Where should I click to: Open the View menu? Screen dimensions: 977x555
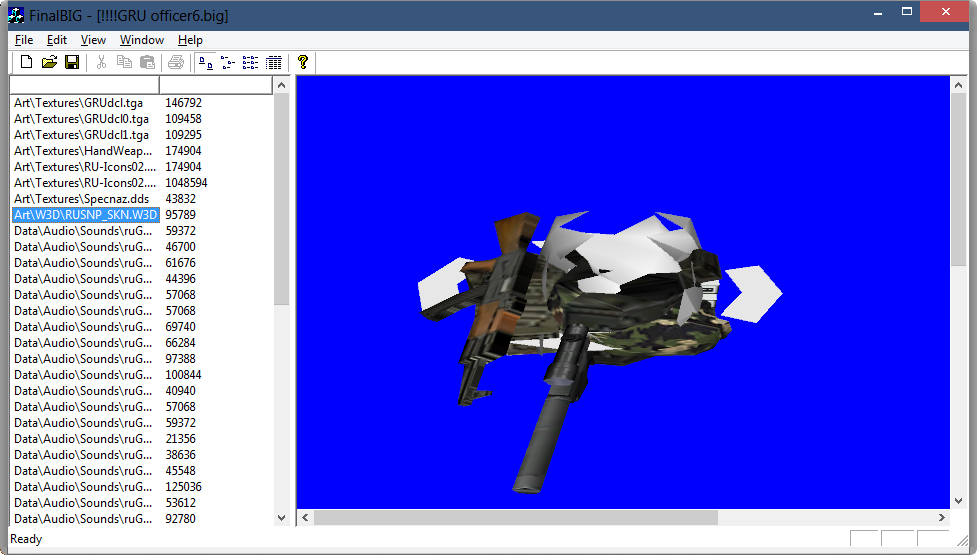93,40
